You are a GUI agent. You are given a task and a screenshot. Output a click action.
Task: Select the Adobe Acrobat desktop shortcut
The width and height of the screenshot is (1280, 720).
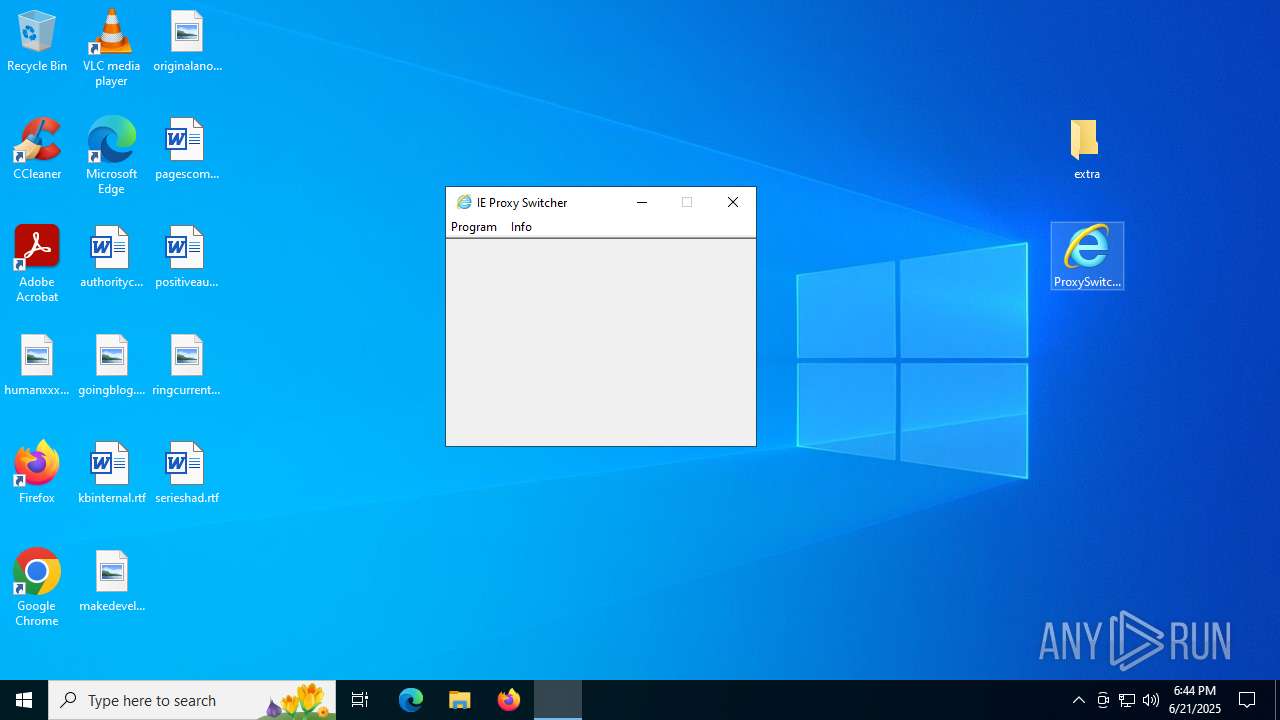(x=37, y=264)
